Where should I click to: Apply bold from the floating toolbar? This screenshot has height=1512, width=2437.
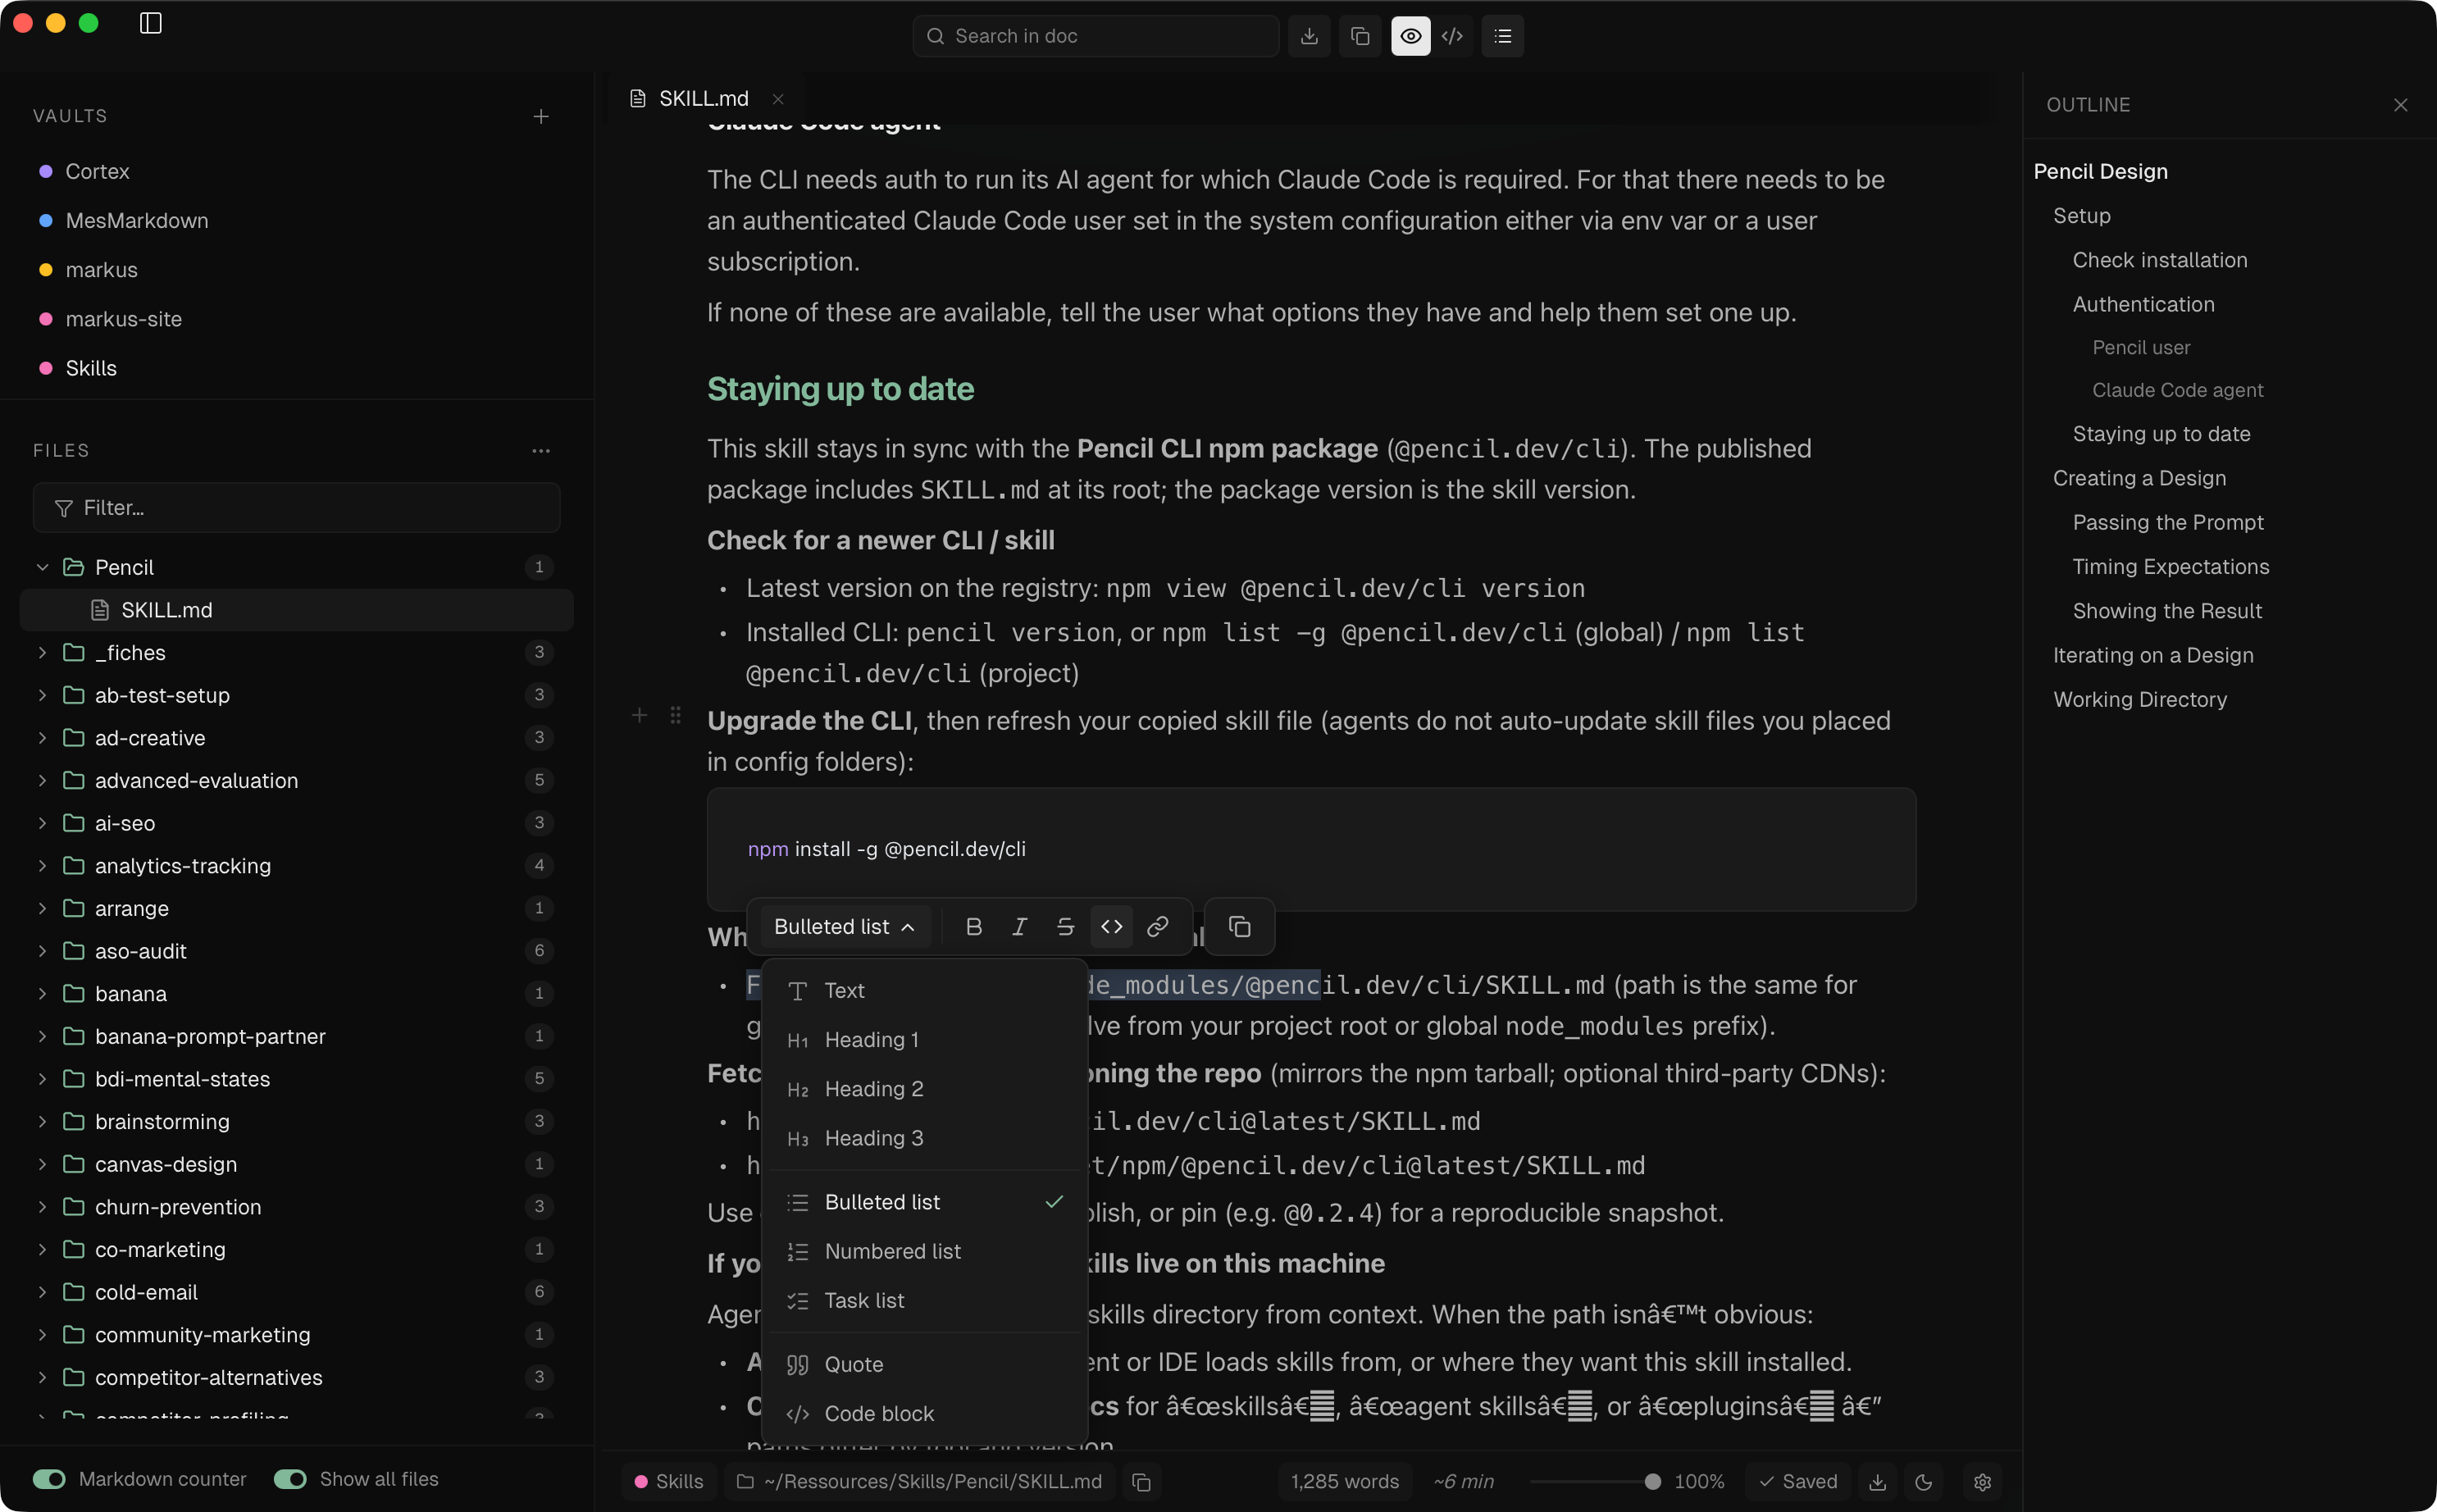pyautogui.click(x=974, y=927)
